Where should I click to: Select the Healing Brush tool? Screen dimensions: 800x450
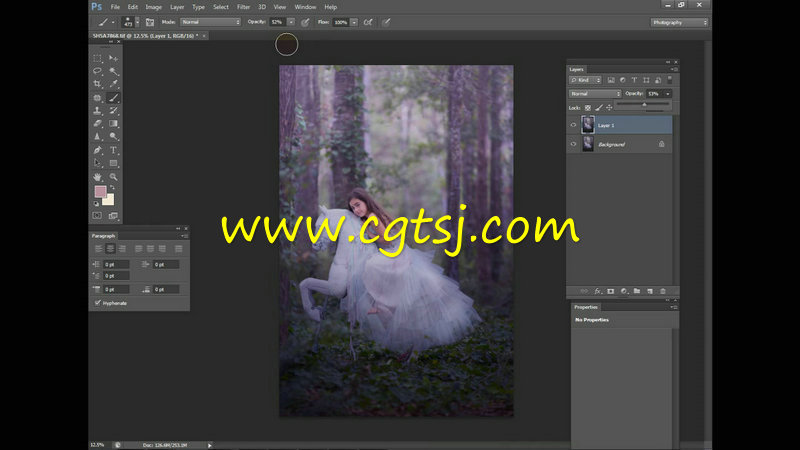97,97
